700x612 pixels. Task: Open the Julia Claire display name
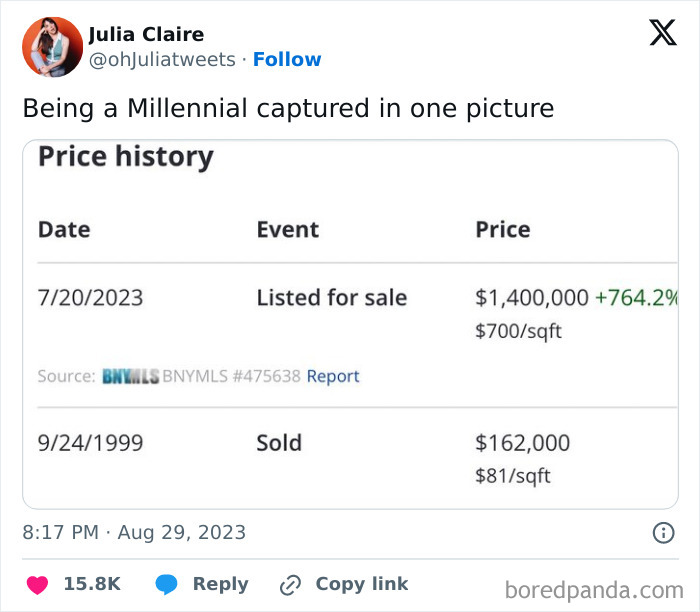tap(146, 35)
